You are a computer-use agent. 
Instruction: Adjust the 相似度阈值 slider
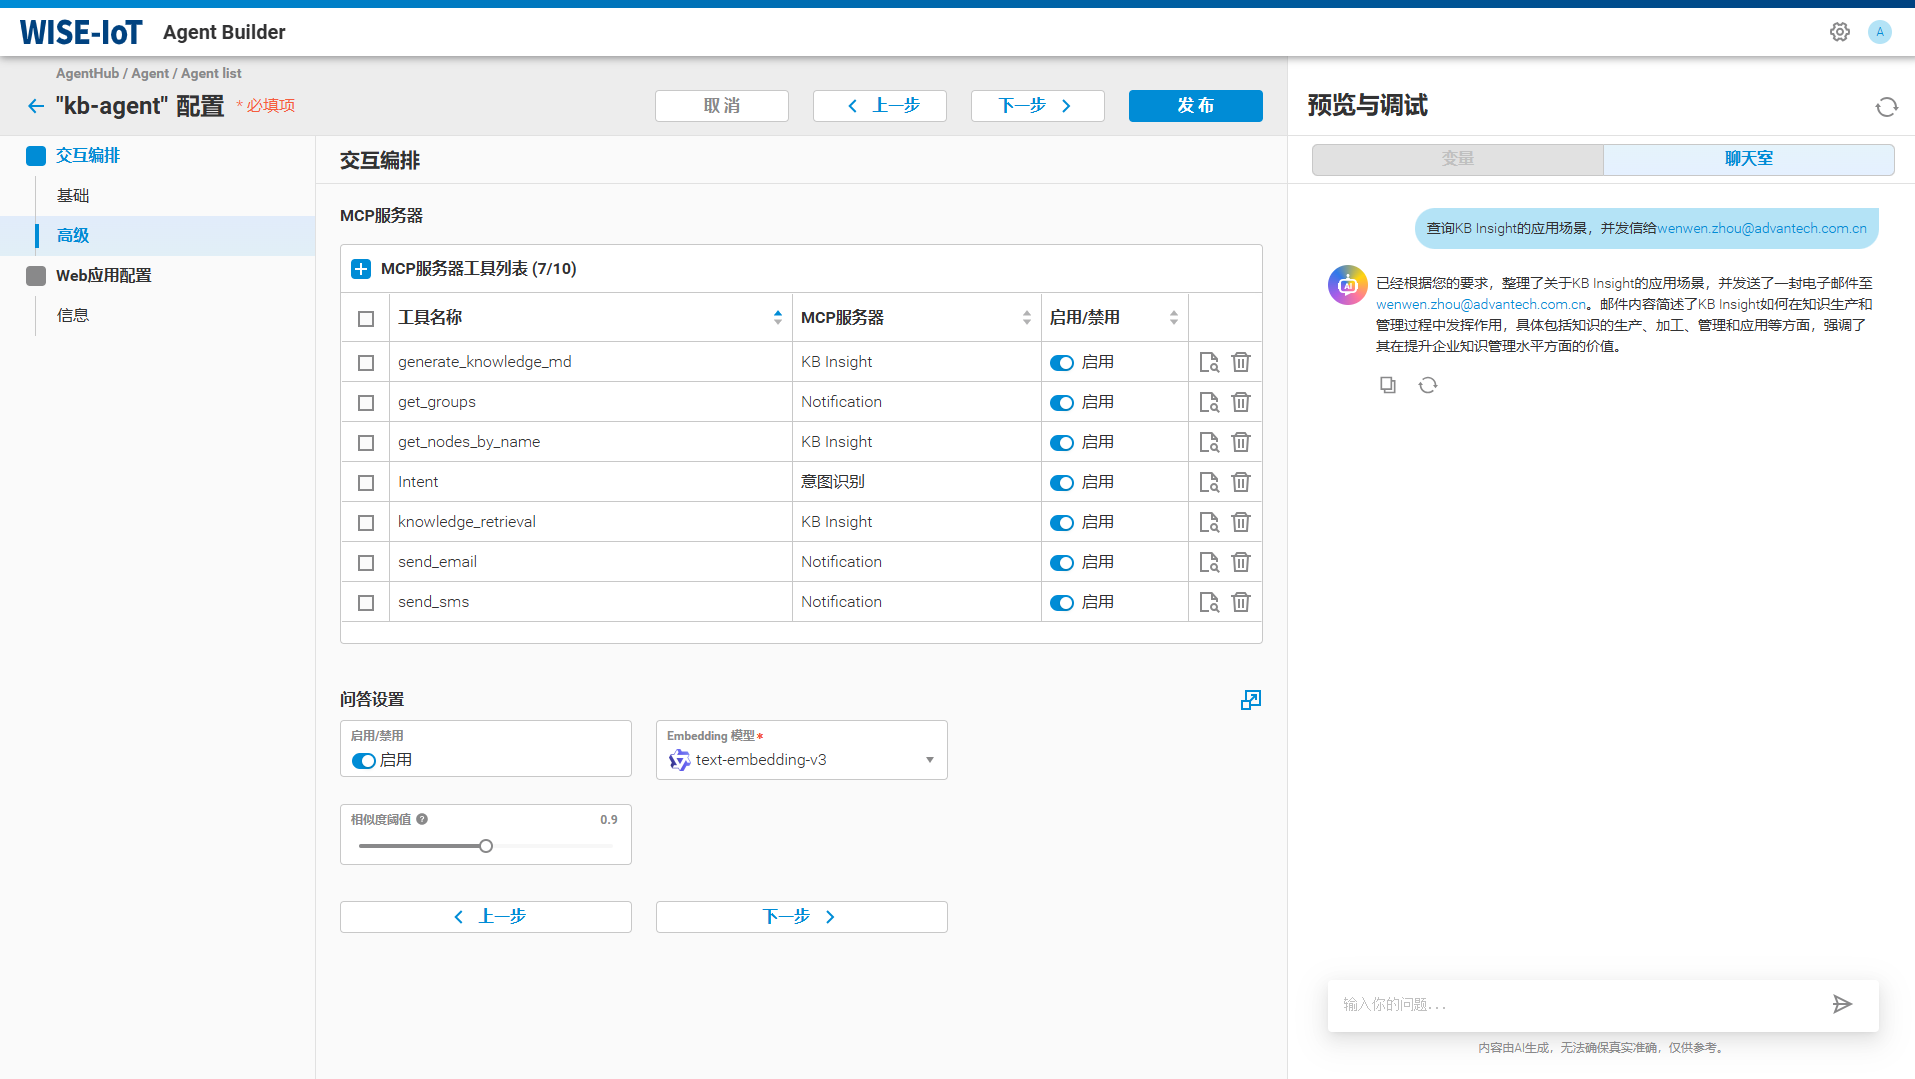coord(486,845)
